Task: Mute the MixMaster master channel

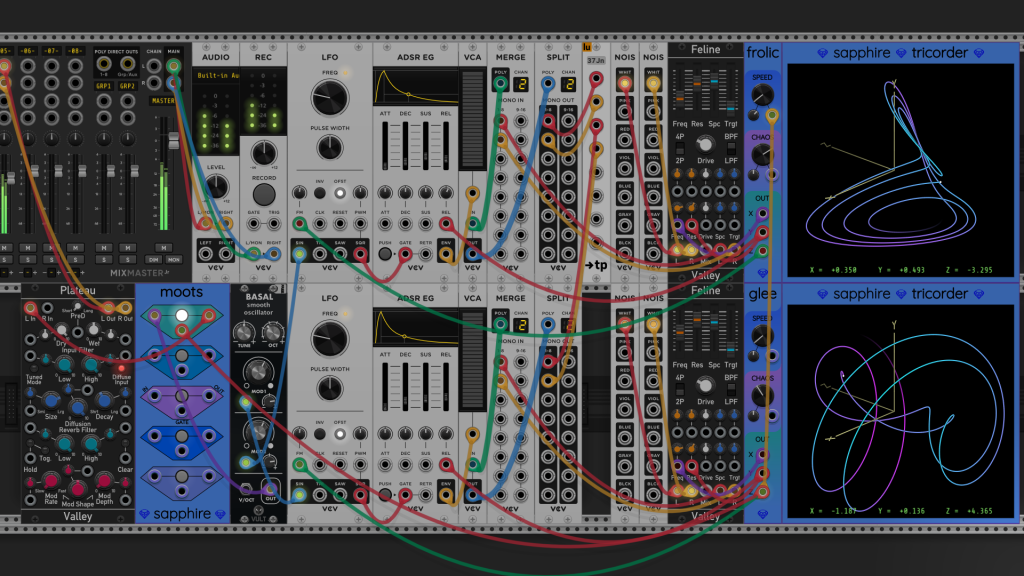Action: point(163,248)
